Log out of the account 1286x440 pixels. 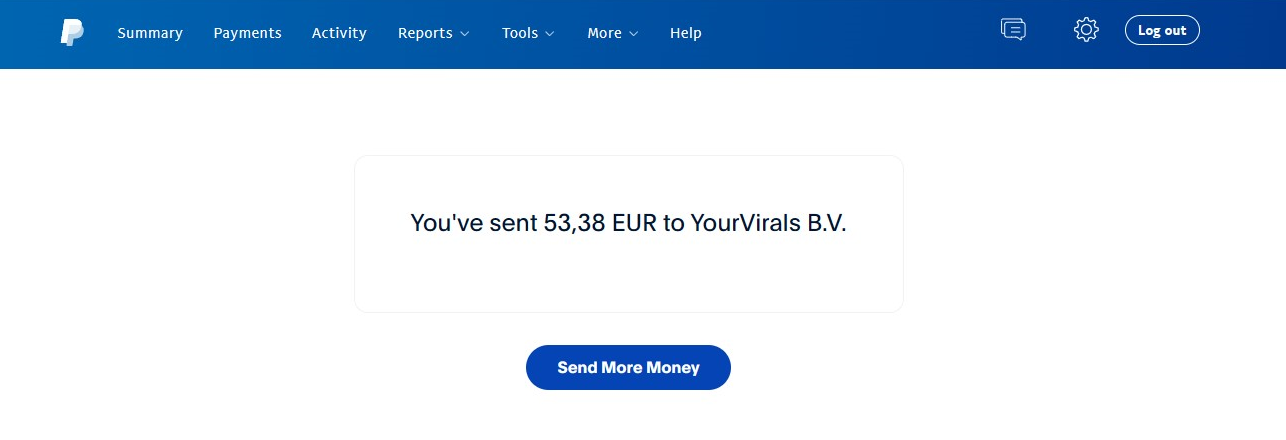click(x=1162, y=30)
